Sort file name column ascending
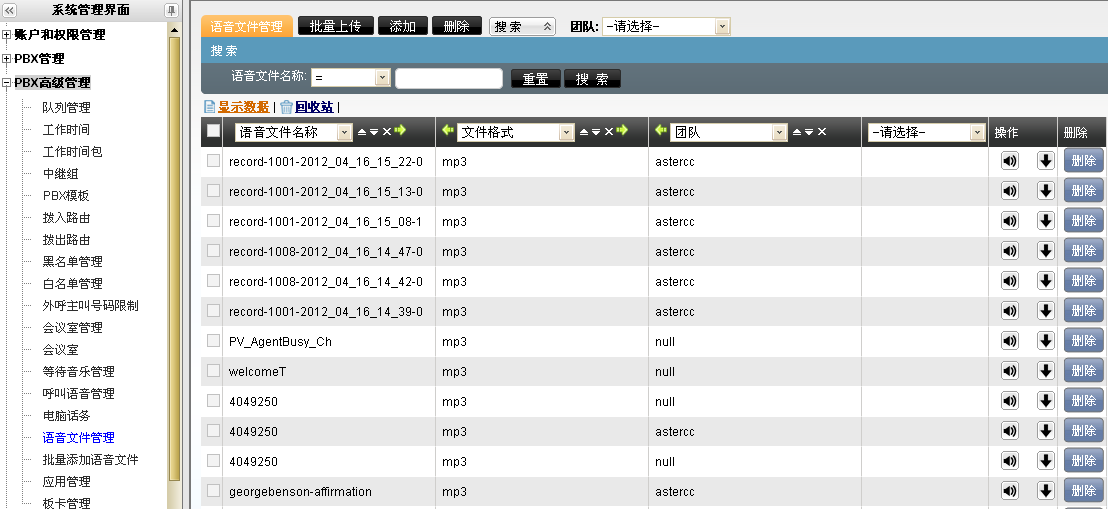This screenshot has width=1108, height=509. pos(362,132)
